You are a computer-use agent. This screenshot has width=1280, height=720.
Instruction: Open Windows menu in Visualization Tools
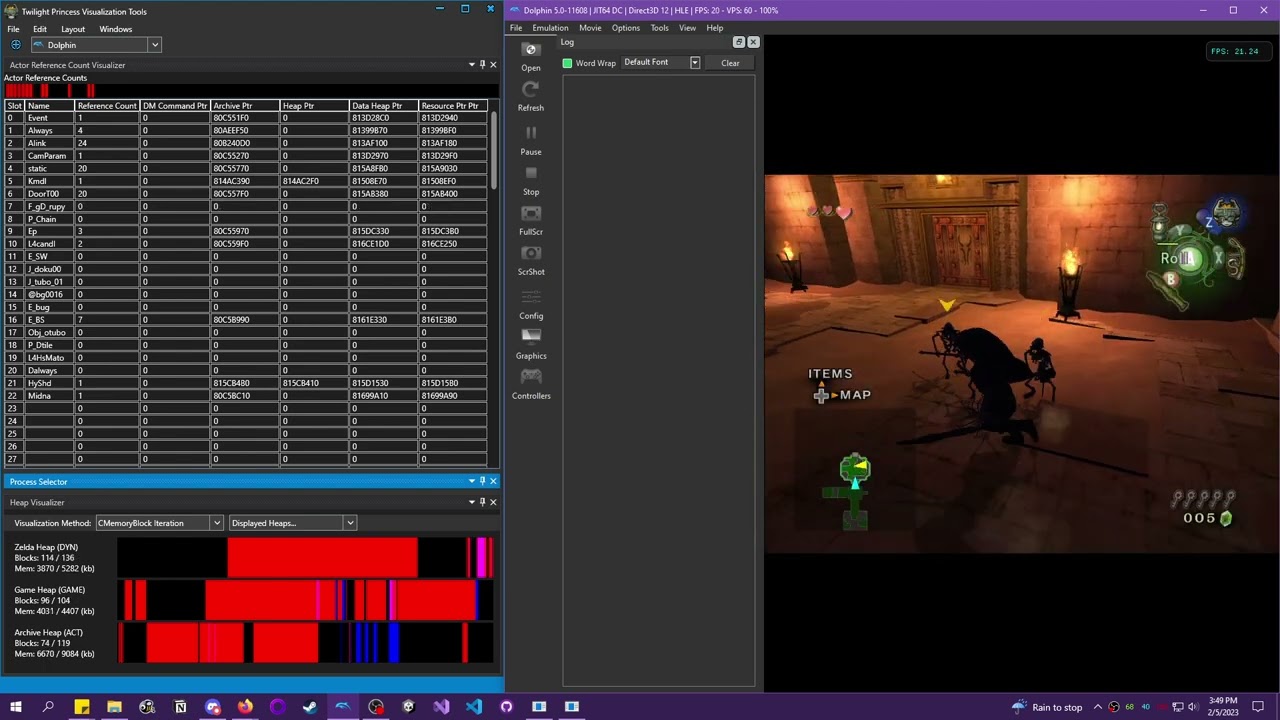point(115,29)
